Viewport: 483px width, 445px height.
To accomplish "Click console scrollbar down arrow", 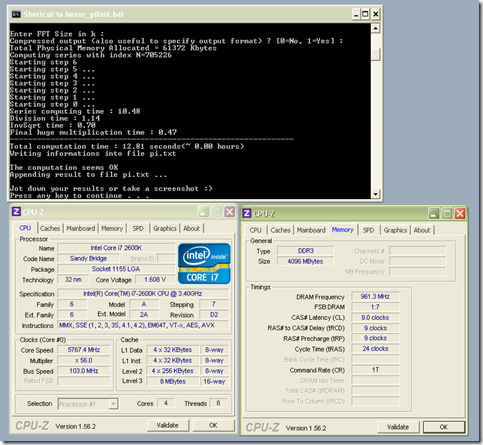I will pyautogui.click(x=376, y=194).
